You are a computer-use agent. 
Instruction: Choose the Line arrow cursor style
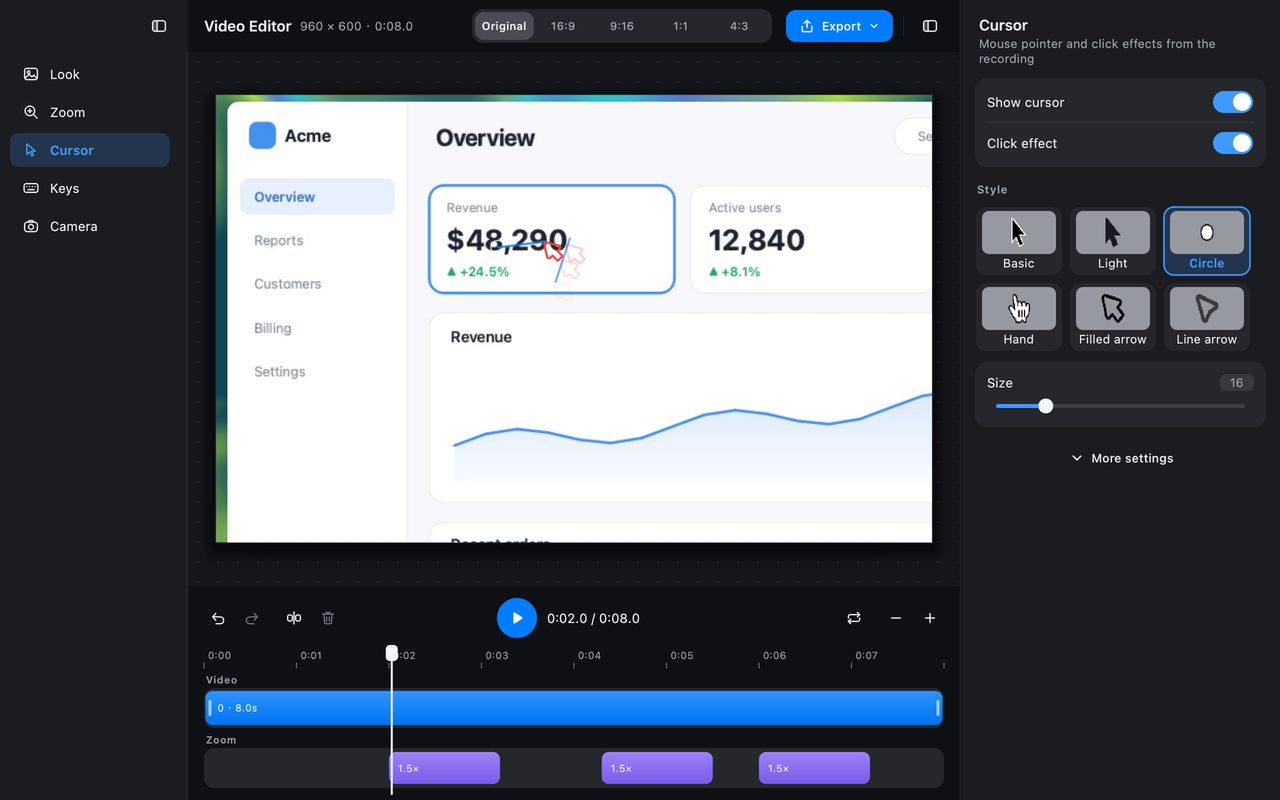(x=1207, y=317)
